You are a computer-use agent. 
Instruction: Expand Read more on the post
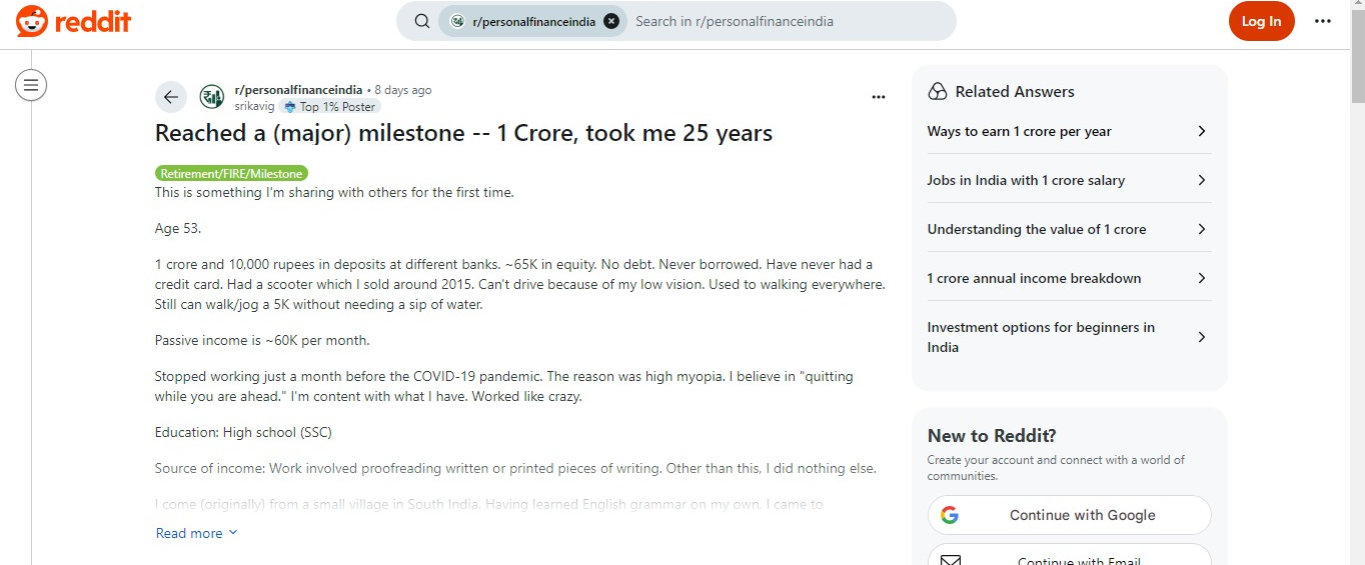[x=197, y=533]
